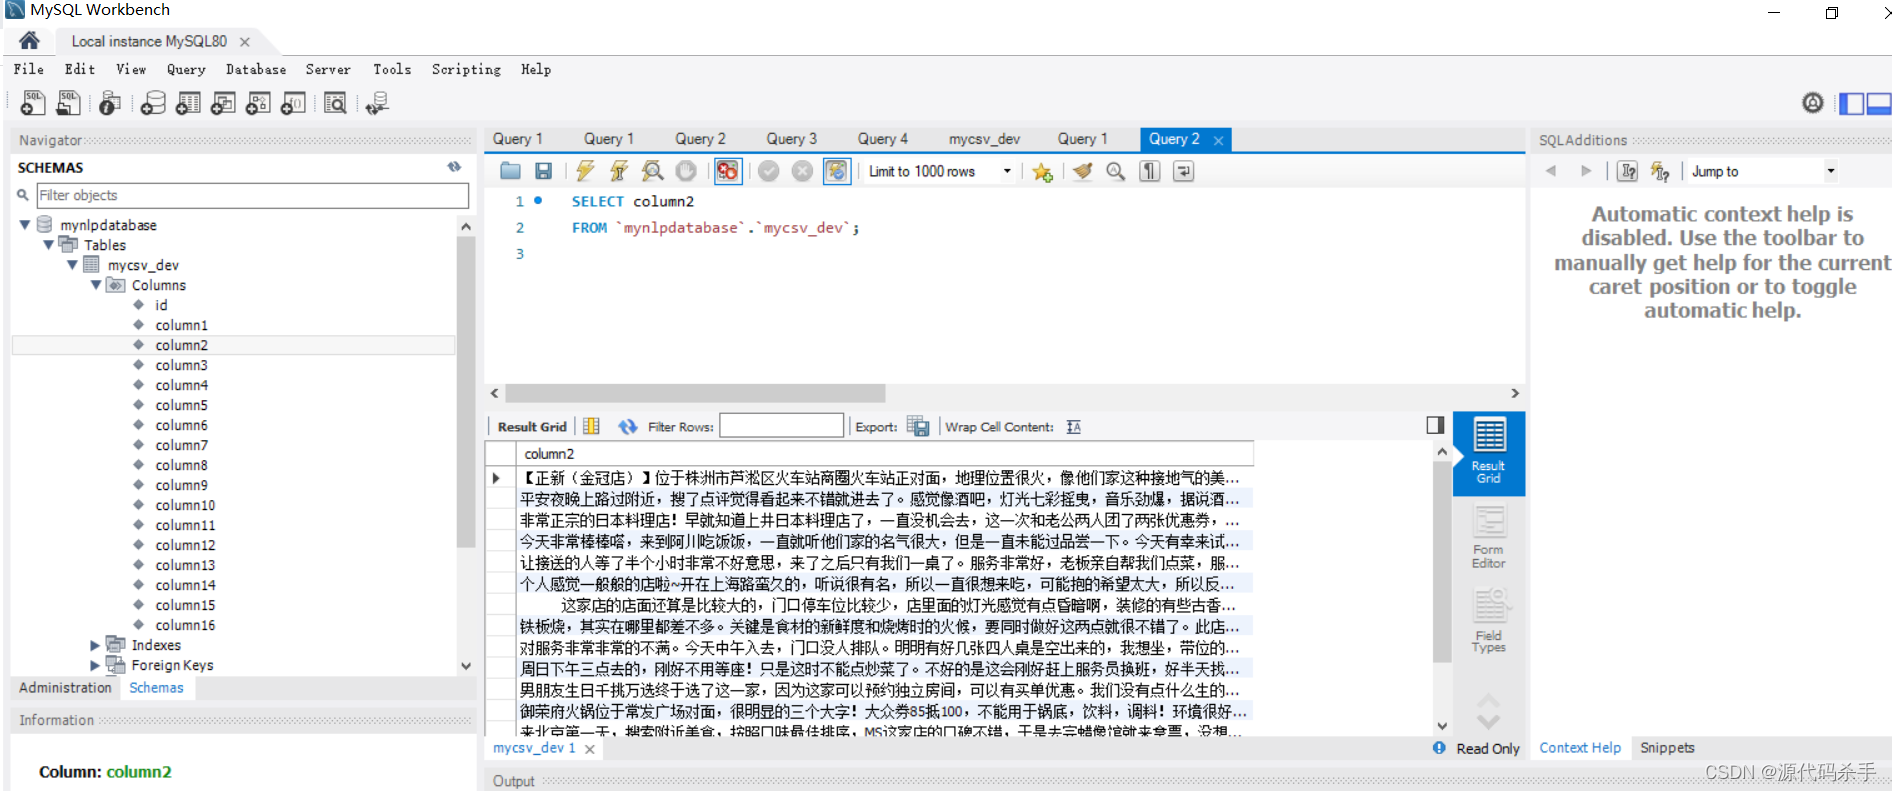
Task: Close the mycsv_dev 1 result tab
Action: (590, 749)
